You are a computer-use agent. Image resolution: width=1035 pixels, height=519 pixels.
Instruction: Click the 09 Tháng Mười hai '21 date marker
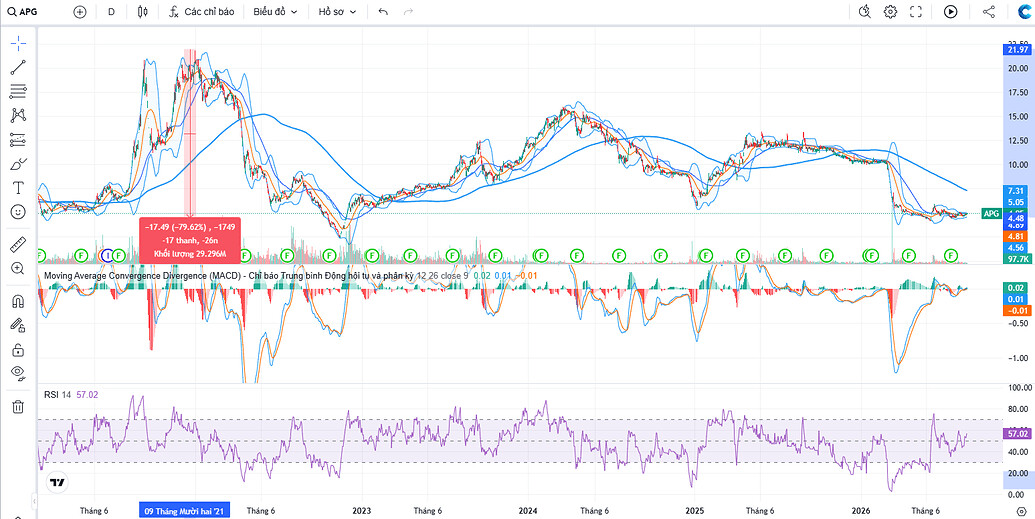tap(185, 510)
